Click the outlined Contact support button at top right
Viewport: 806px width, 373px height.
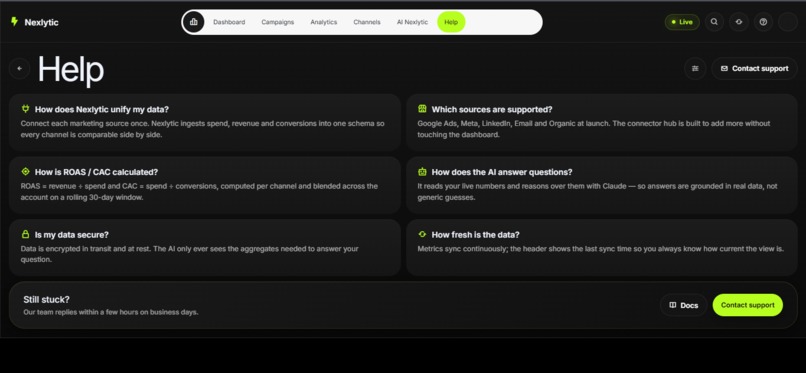pos(755,68)
